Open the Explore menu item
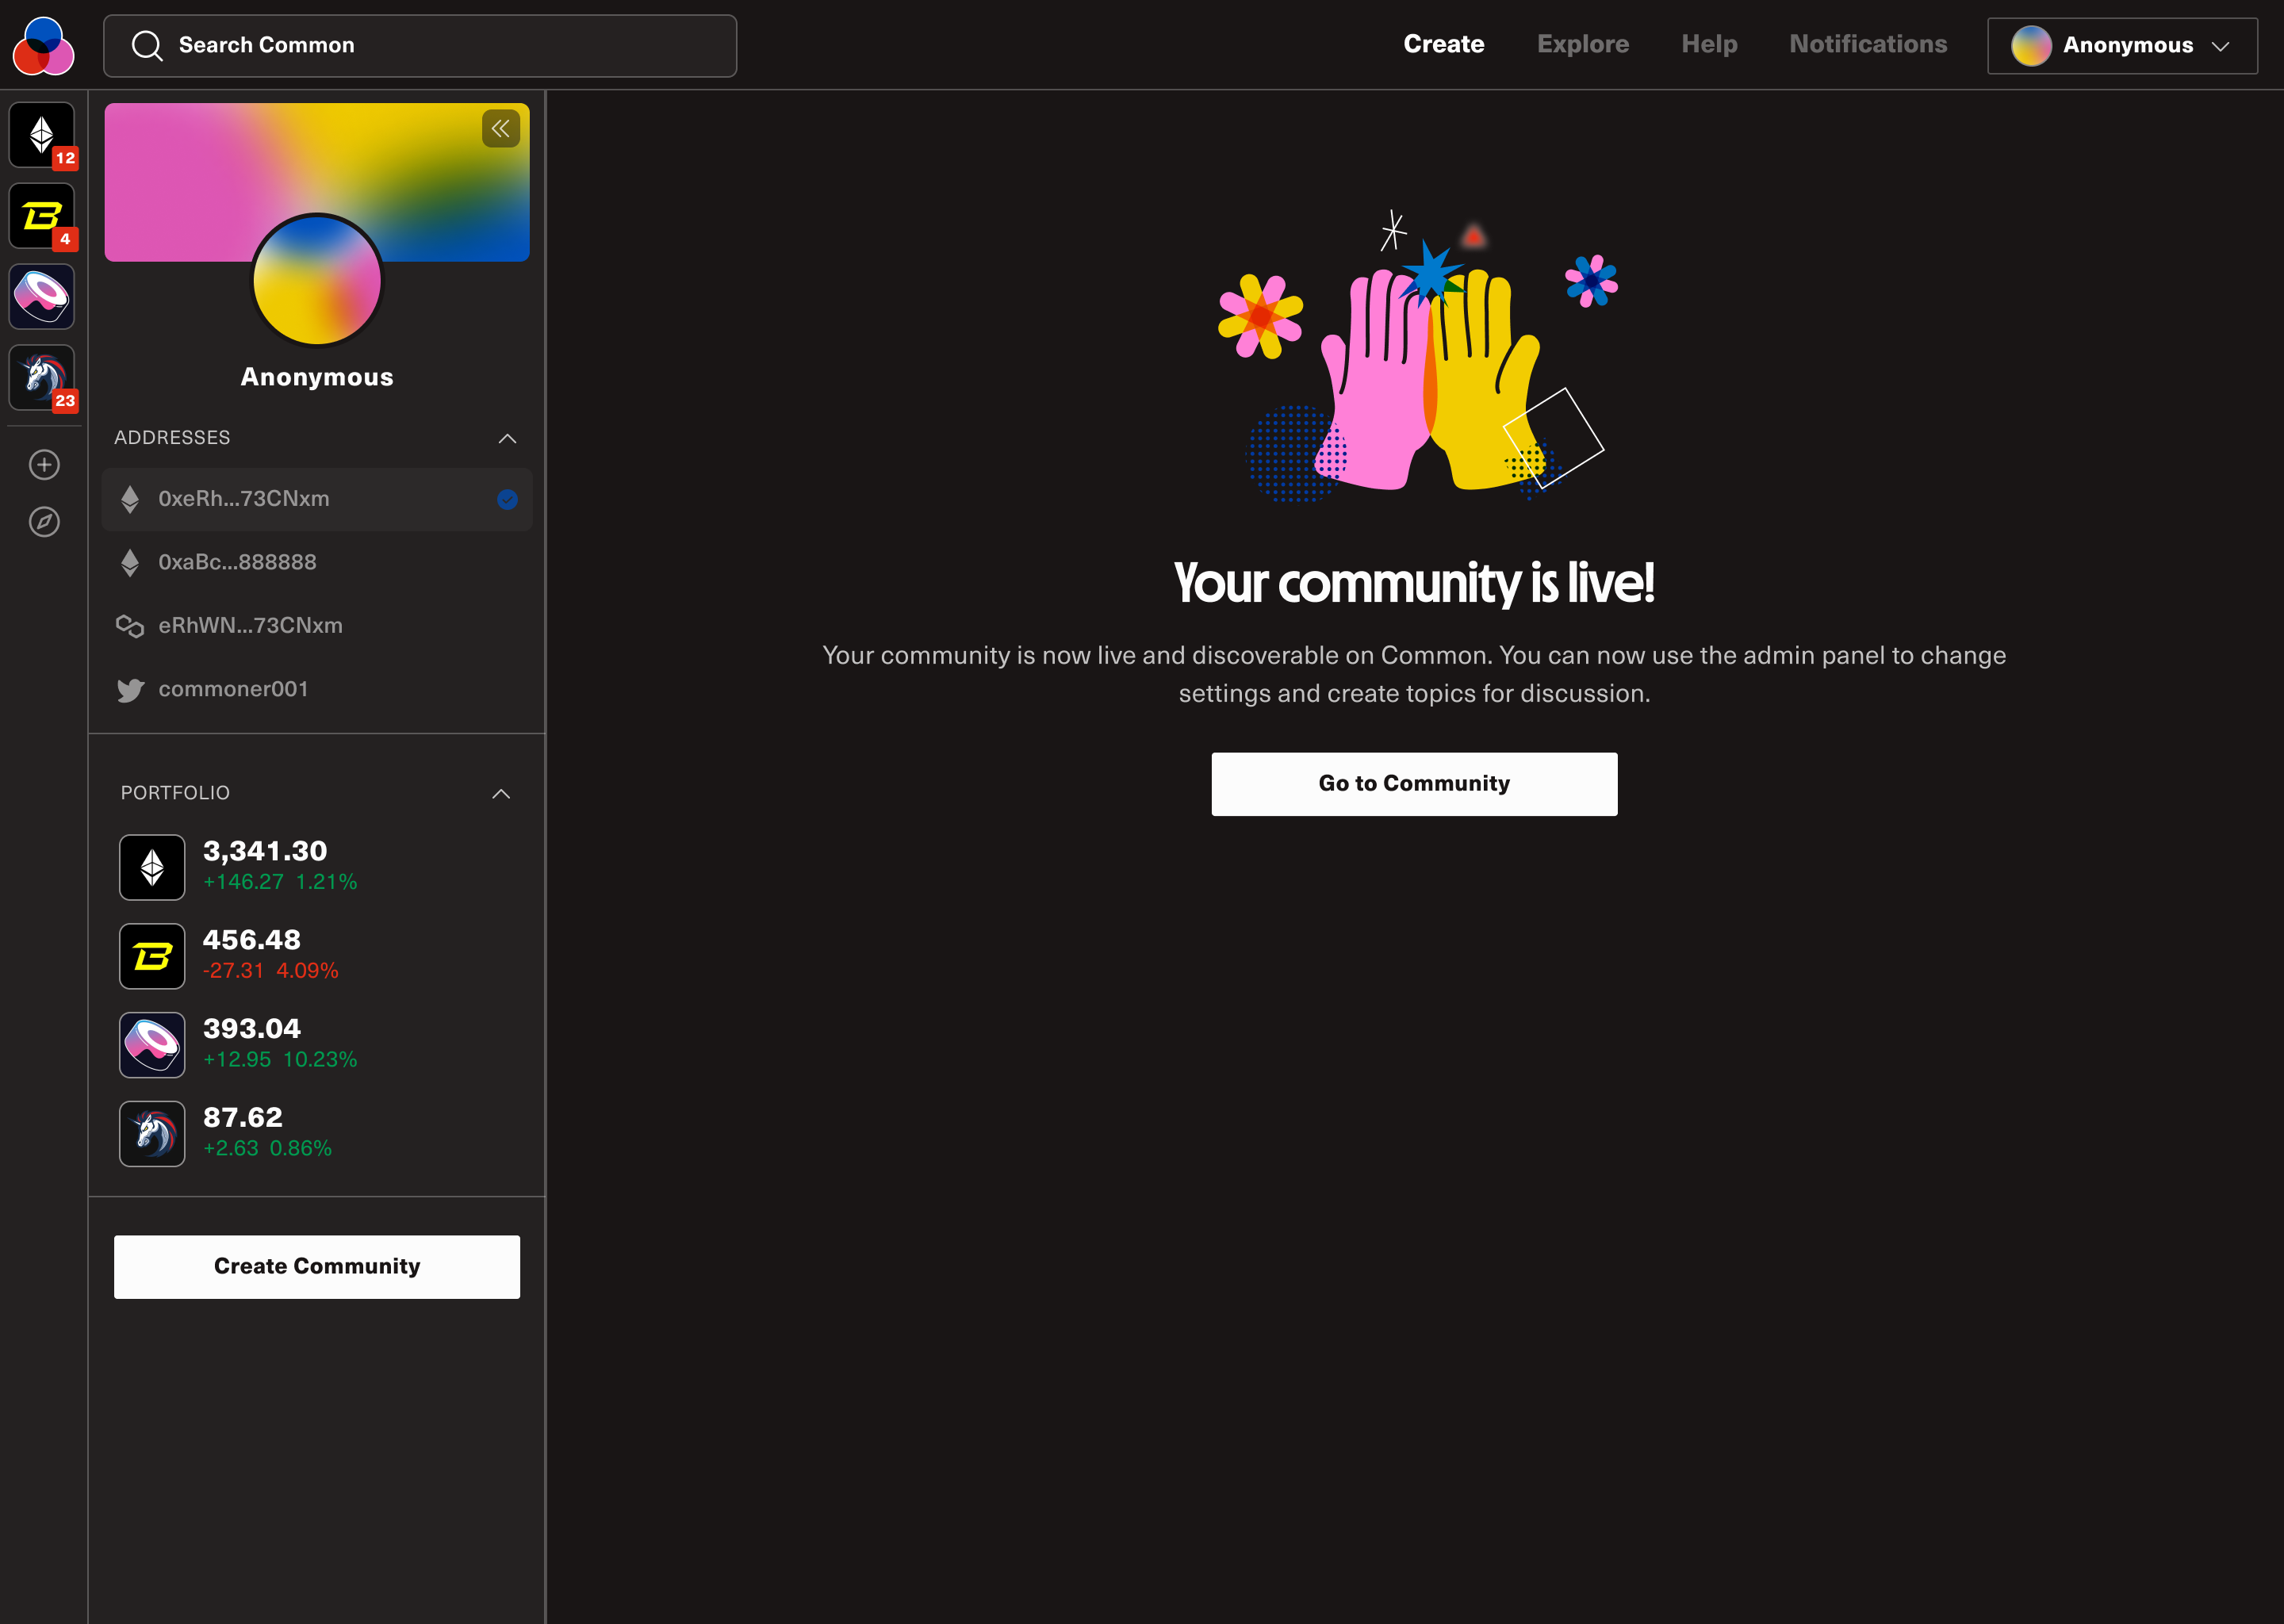This screenshot has width=2284, height=1624. click(x=1582, y=44)
